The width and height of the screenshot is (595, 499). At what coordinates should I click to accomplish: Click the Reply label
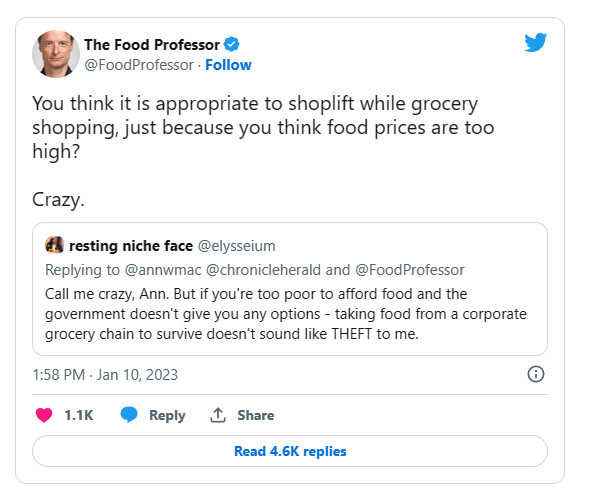click(x=167, y=415)
